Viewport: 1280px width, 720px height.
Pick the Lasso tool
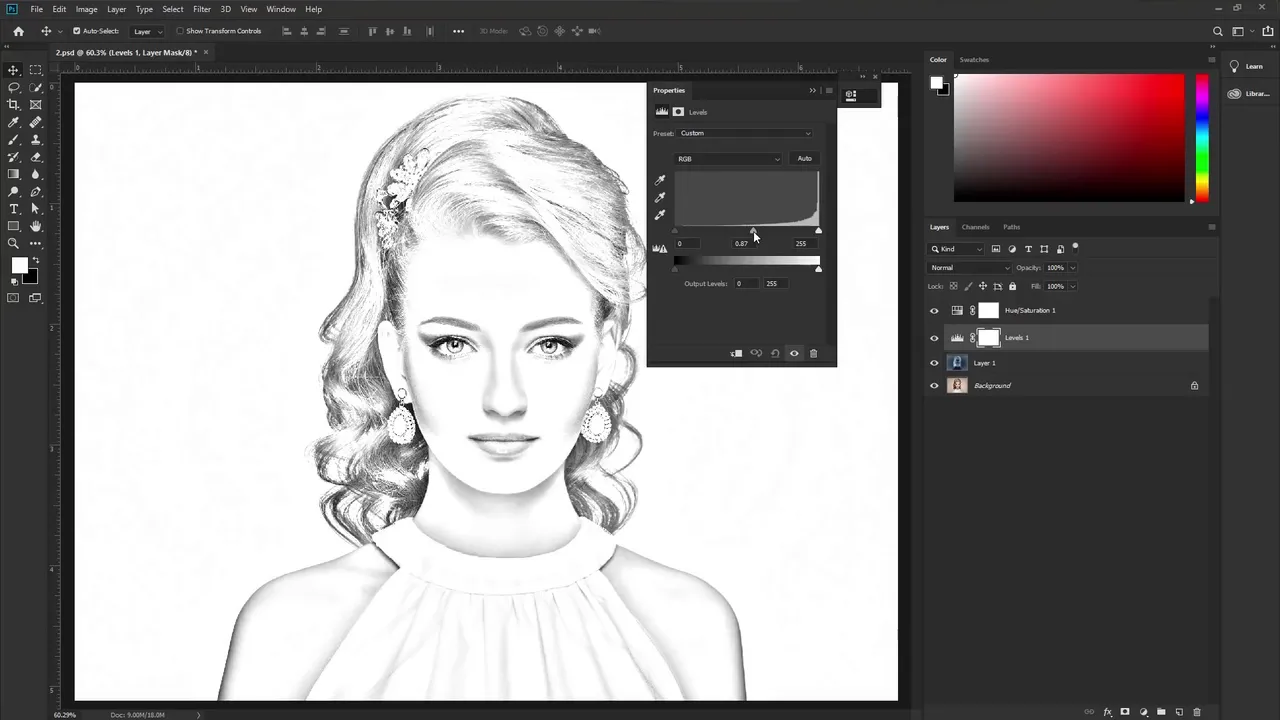click(14, 87)
